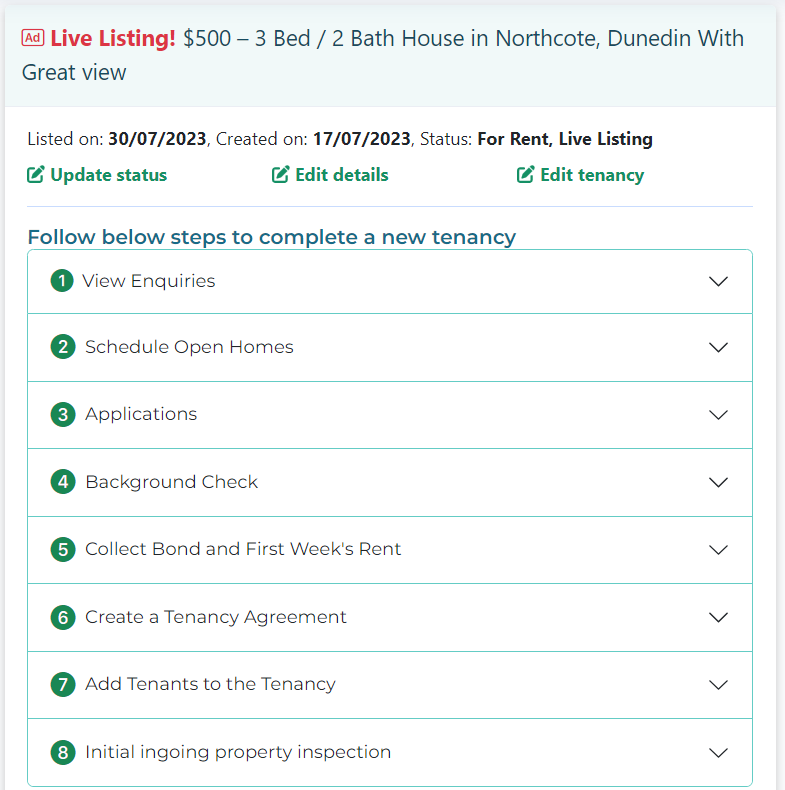Viewport: 785px width, 790px height.
Task: Click the step 1 number badge
Action: 62,281
